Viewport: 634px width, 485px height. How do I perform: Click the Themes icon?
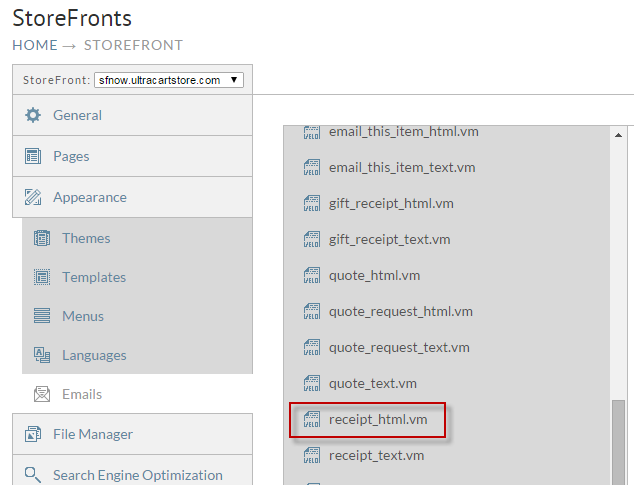(42, 238)
